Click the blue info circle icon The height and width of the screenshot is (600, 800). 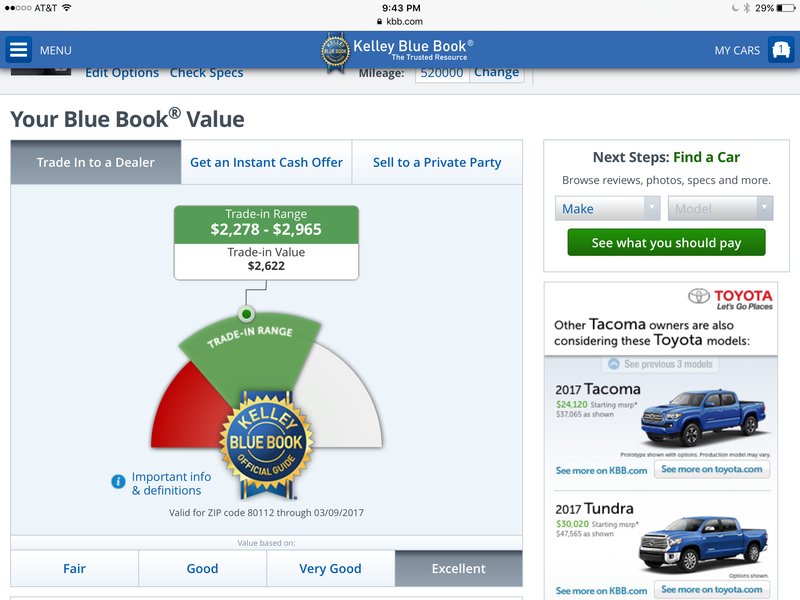(118, 481)
